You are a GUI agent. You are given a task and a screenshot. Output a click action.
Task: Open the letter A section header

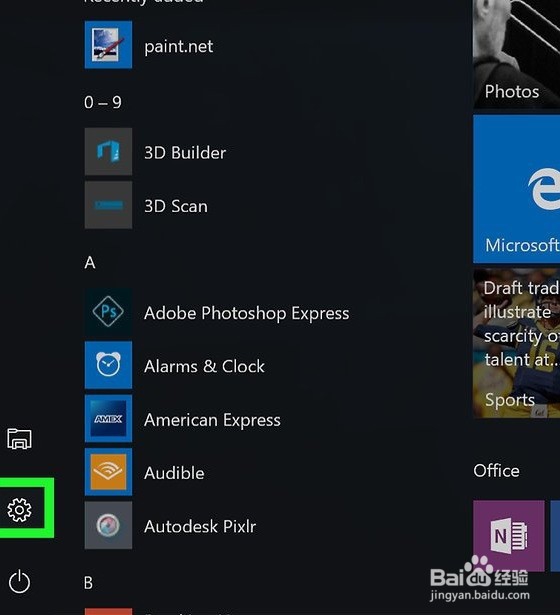[x=90, y=263]
